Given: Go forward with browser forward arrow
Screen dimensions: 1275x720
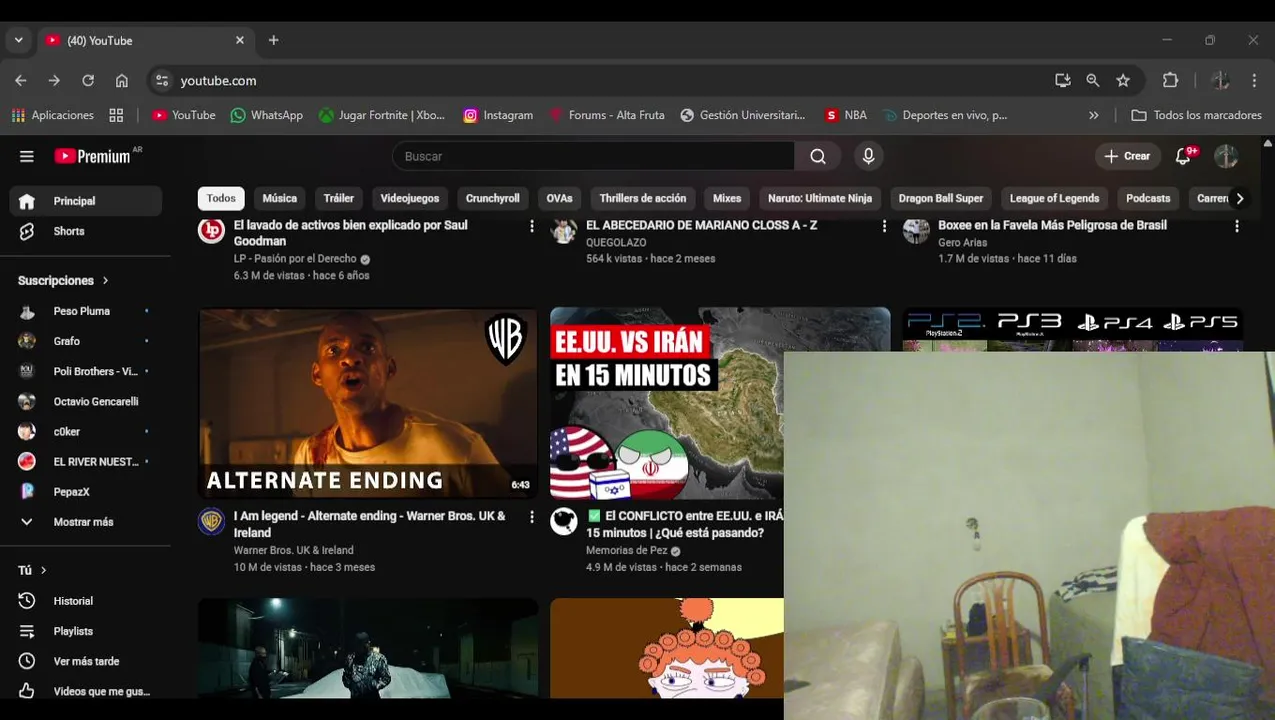Looking at the screenshot, I should (x=54, y=80).
